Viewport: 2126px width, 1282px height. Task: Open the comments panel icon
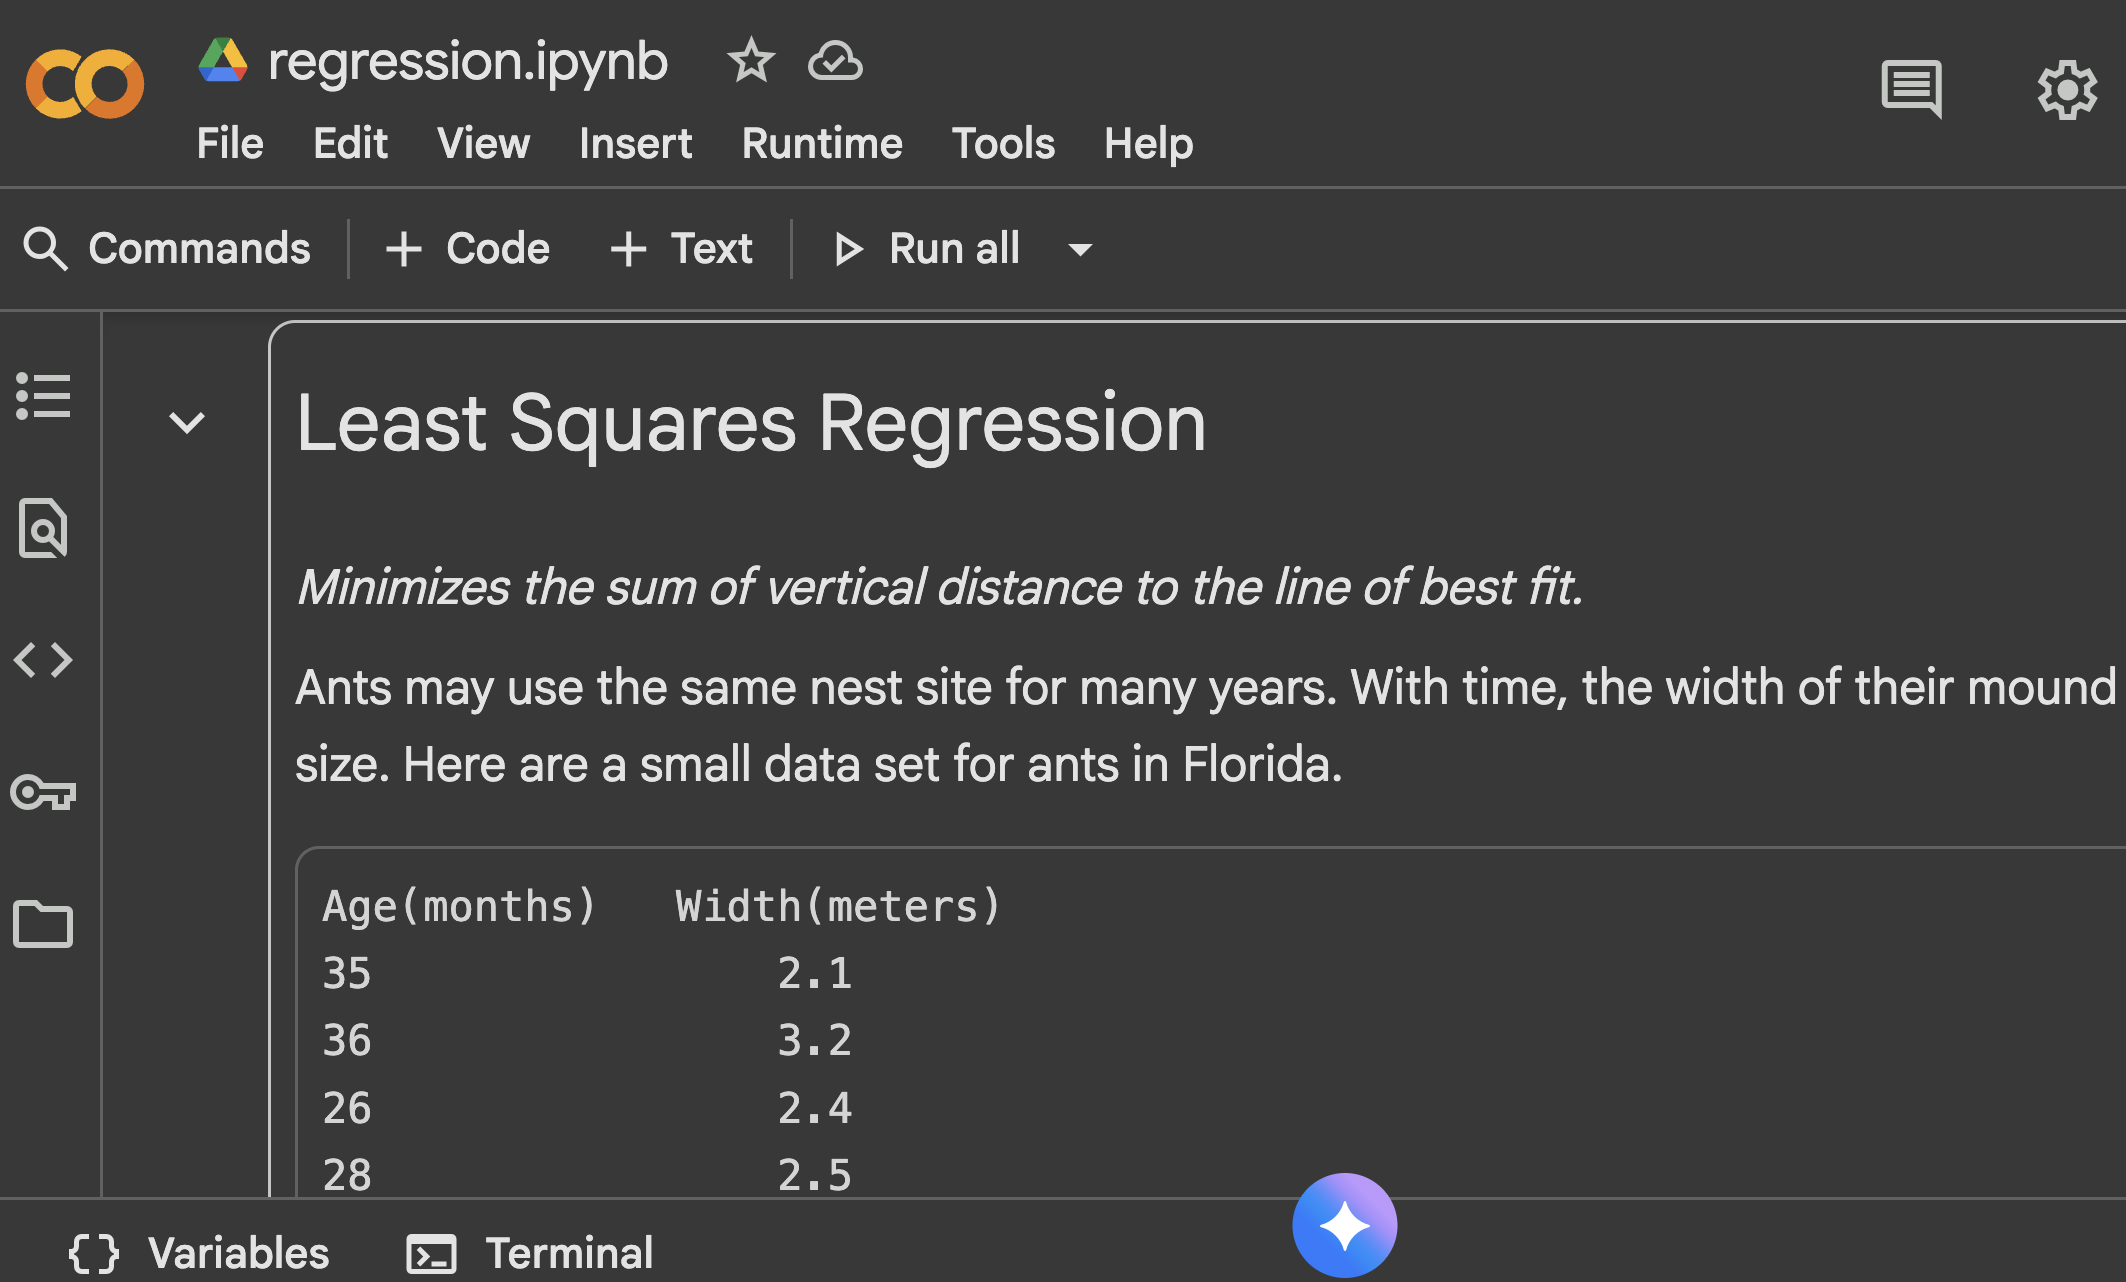pyautogui.click(x=1911, y=89)
